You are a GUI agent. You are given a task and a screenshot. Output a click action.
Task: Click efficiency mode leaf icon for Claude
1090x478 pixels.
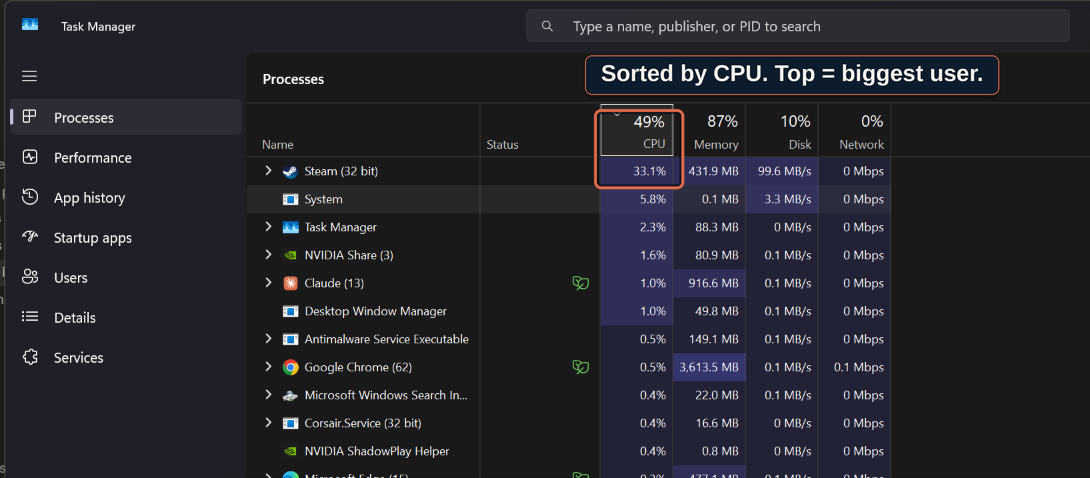pos(580,283)
